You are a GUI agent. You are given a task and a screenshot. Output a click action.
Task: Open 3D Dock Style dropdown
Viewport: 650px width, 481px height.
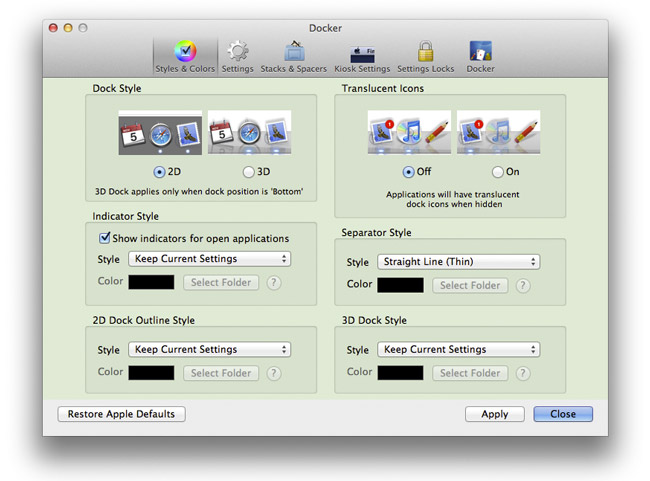pos(458,350)
